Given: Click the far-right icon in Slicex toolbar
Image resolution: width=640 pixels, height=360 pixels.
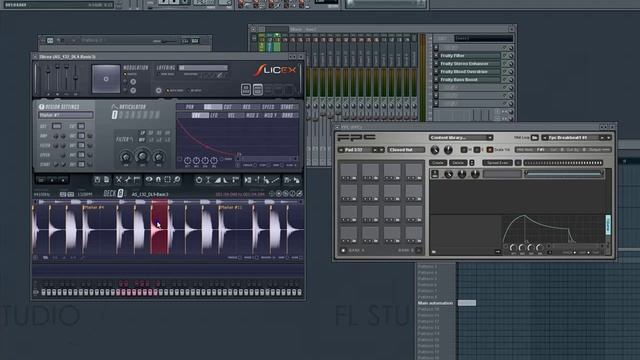Looking at the screenshot, I should pyautogui.click(x=297, y=180).
